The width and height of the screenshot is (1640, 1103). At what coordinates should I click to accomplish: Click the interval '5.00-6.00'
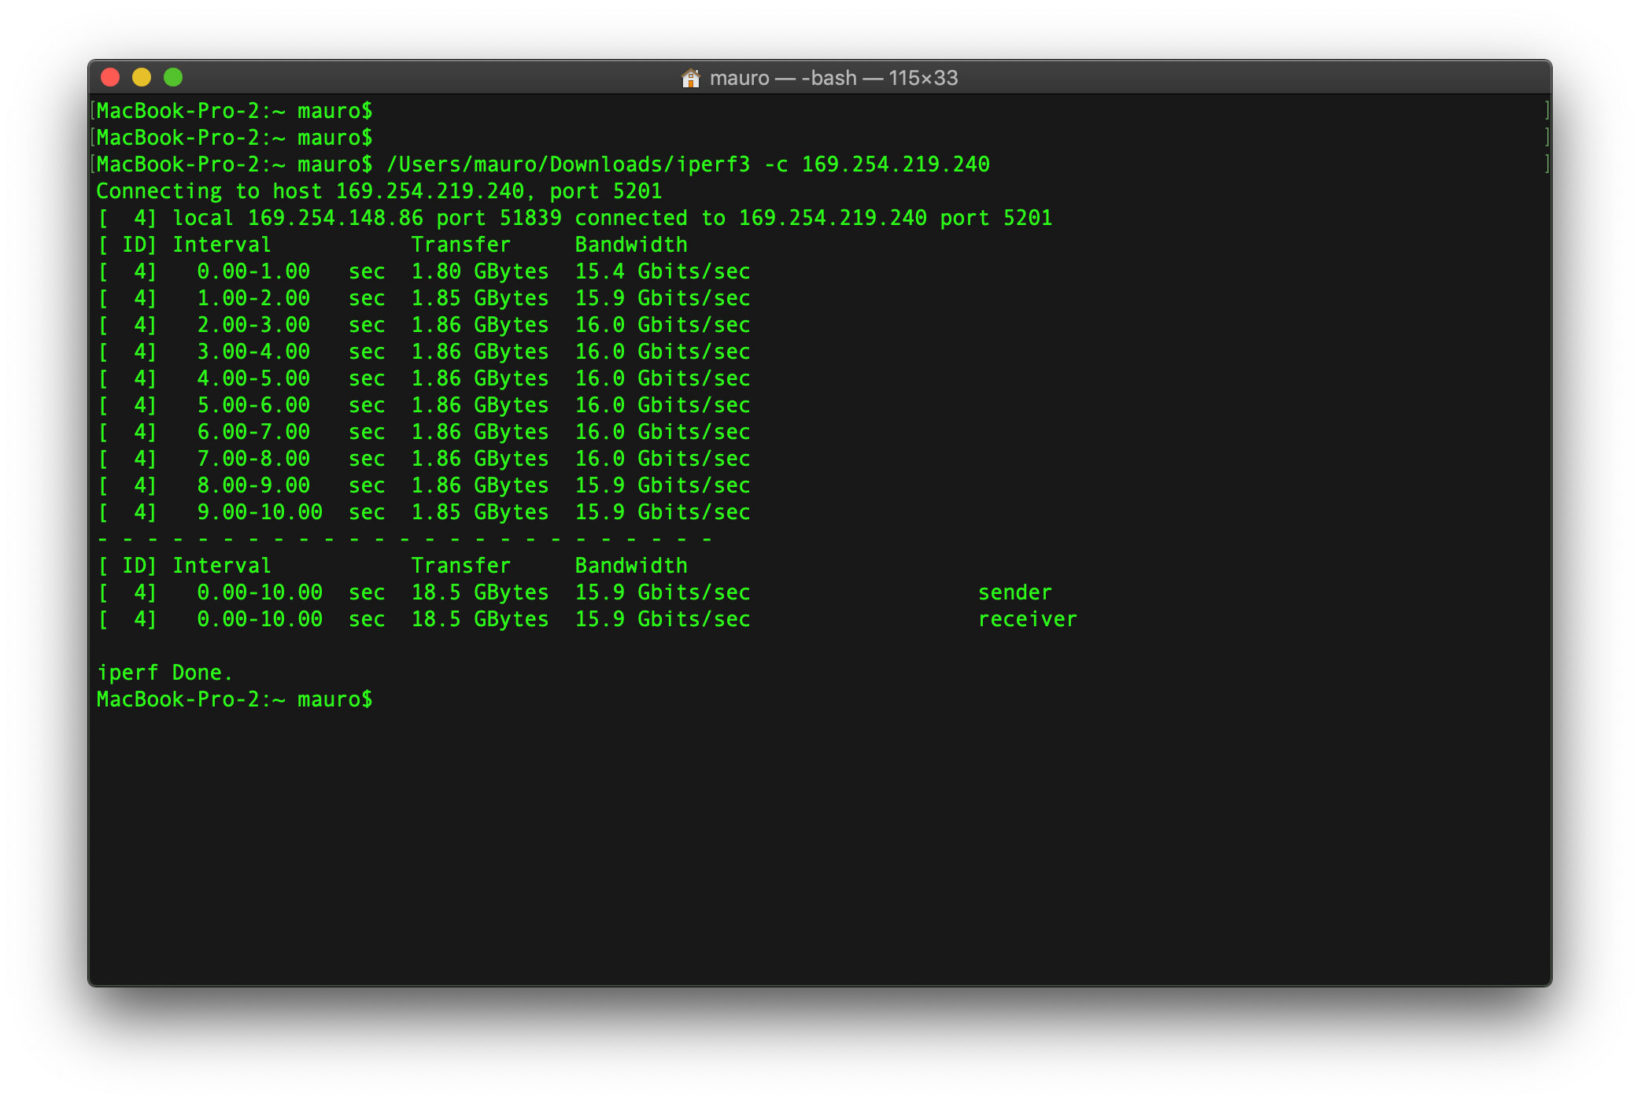pos(253,405)
